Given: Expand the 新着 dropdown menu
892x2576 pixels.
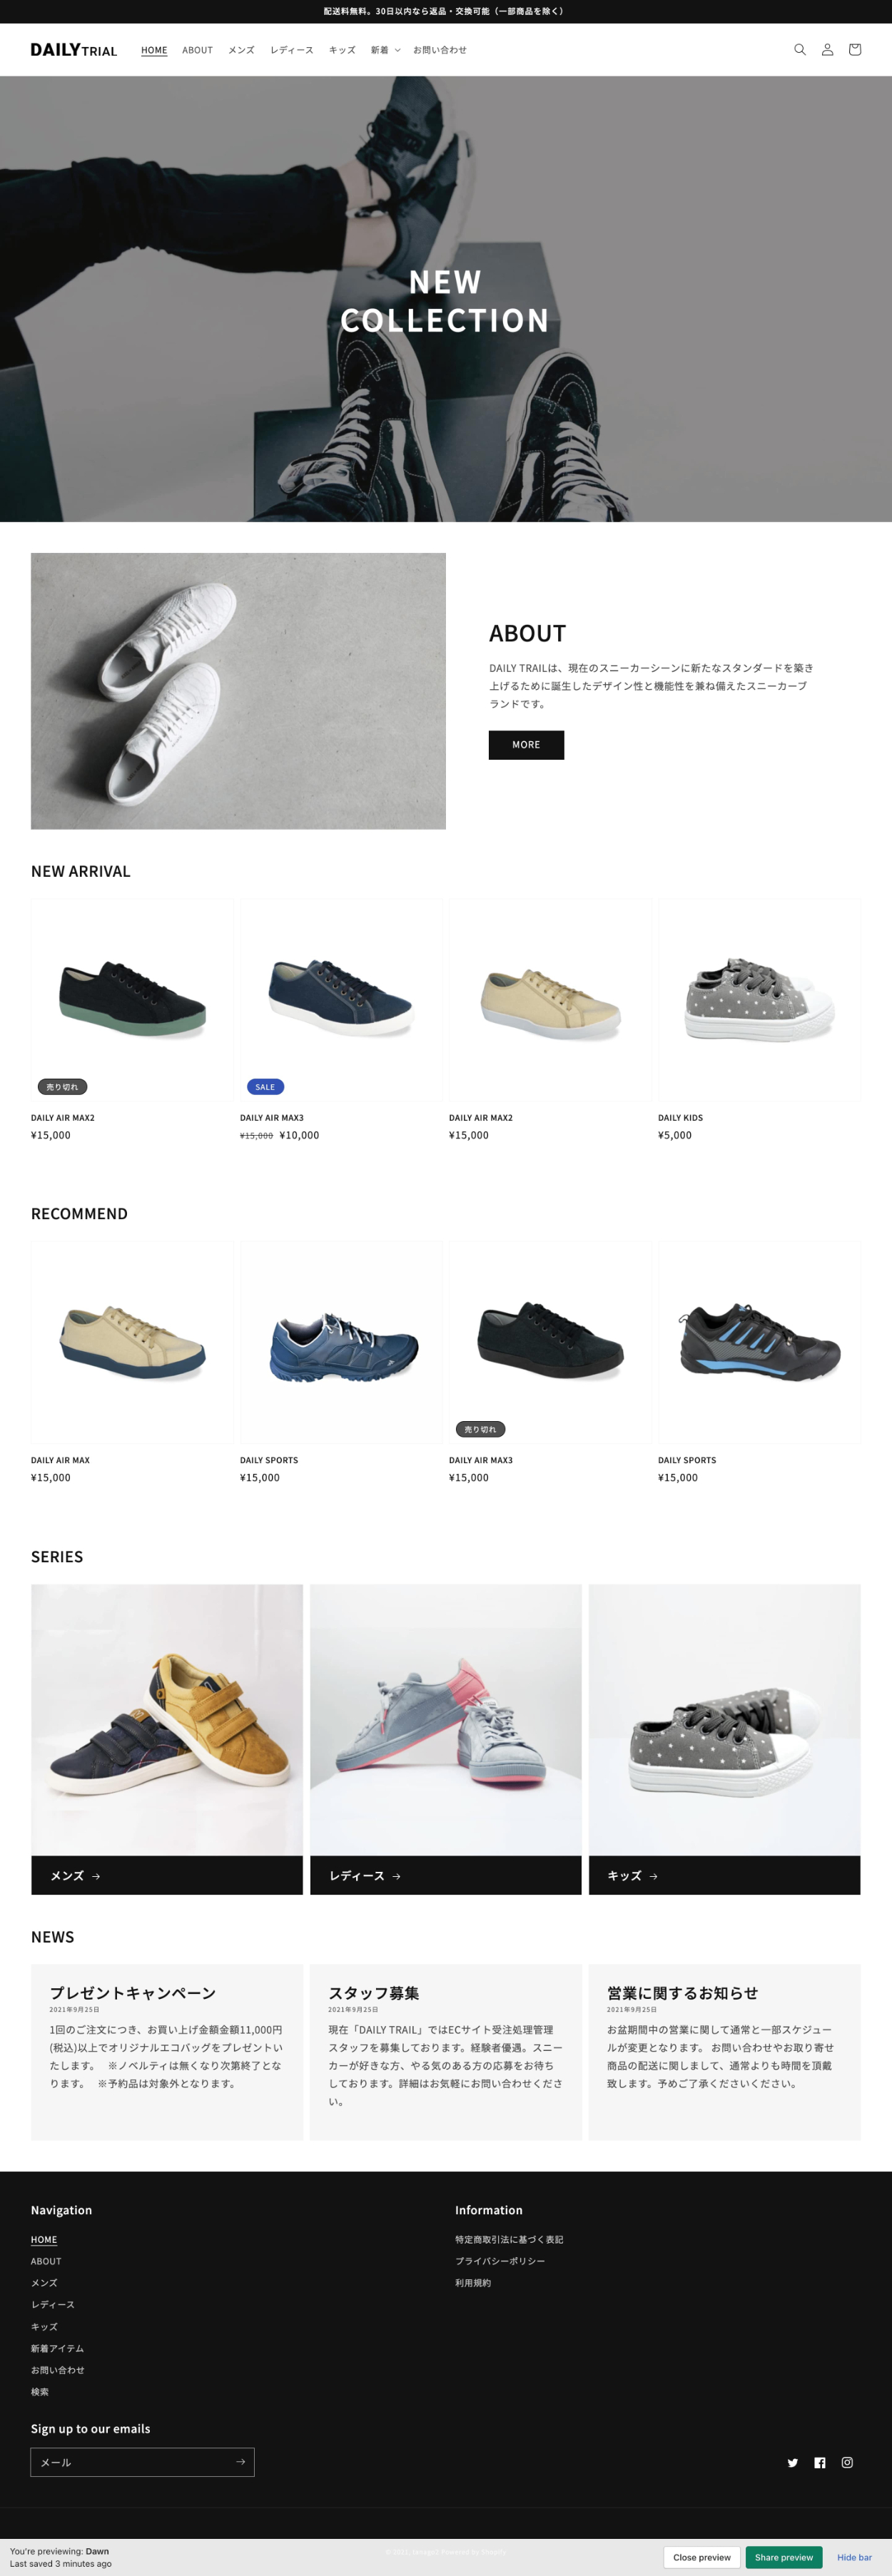Looking at the screenshot, I should (x=385, y=50).
